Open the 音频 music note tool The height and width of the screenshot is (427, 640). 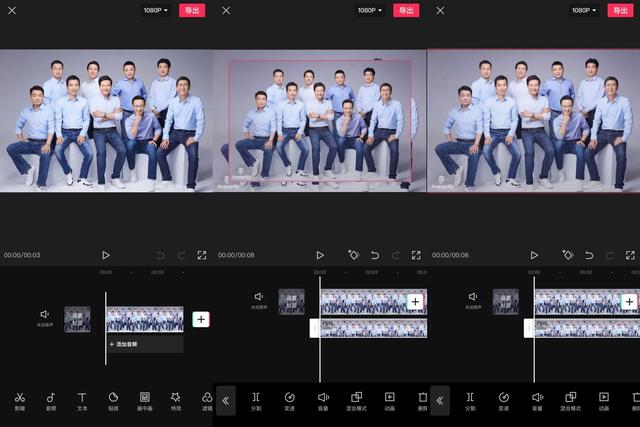(51, 401)
